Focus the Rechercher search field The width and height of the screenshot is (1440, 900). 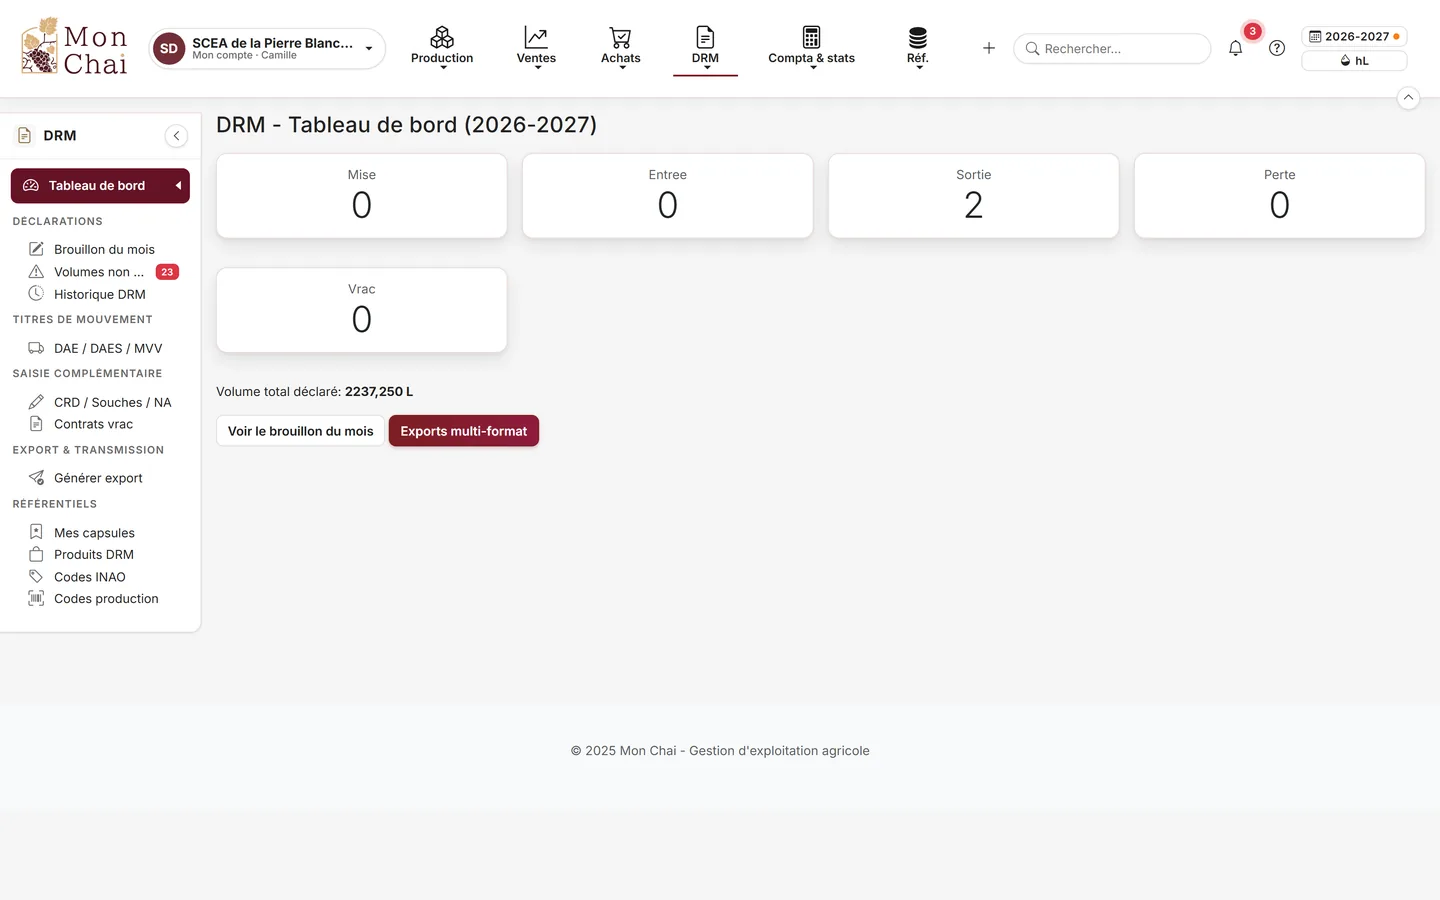1112,48
